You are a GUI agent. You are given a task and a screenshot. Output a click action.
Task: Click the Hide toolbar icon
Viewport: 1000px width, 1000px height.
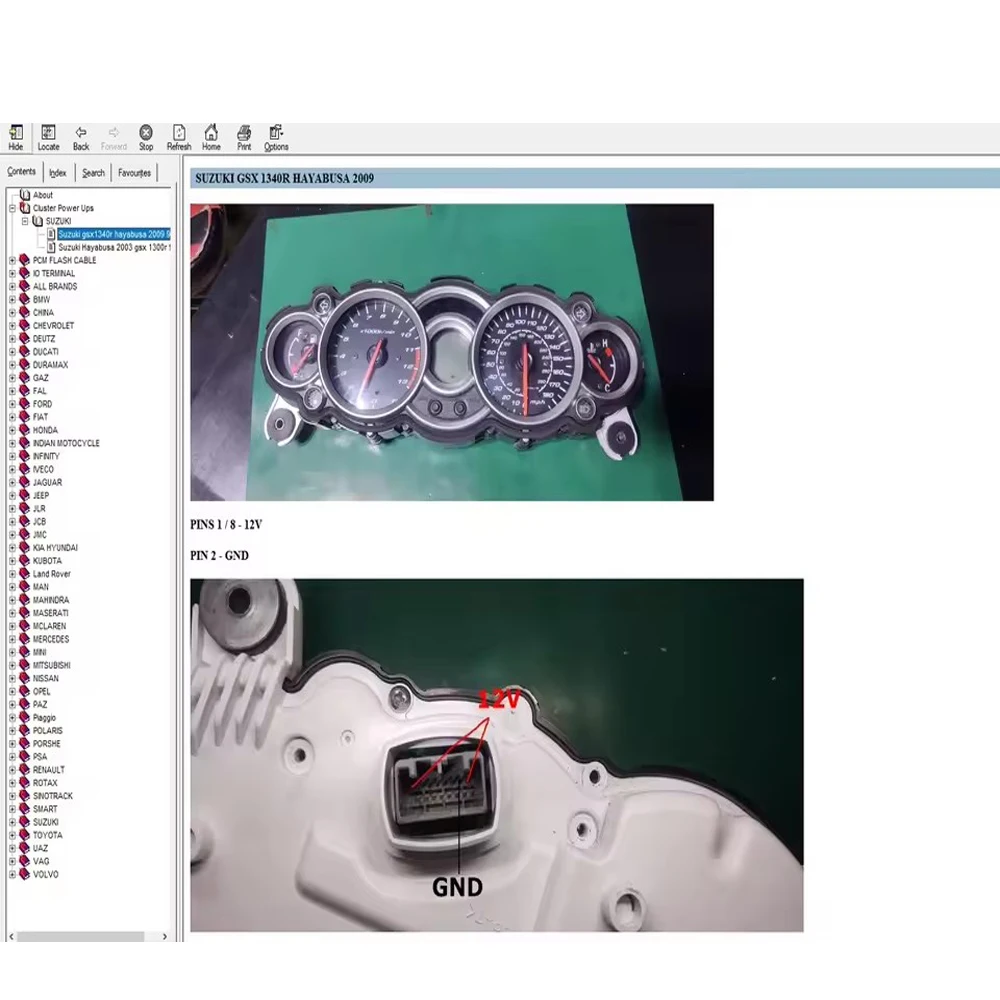point(15,137)
